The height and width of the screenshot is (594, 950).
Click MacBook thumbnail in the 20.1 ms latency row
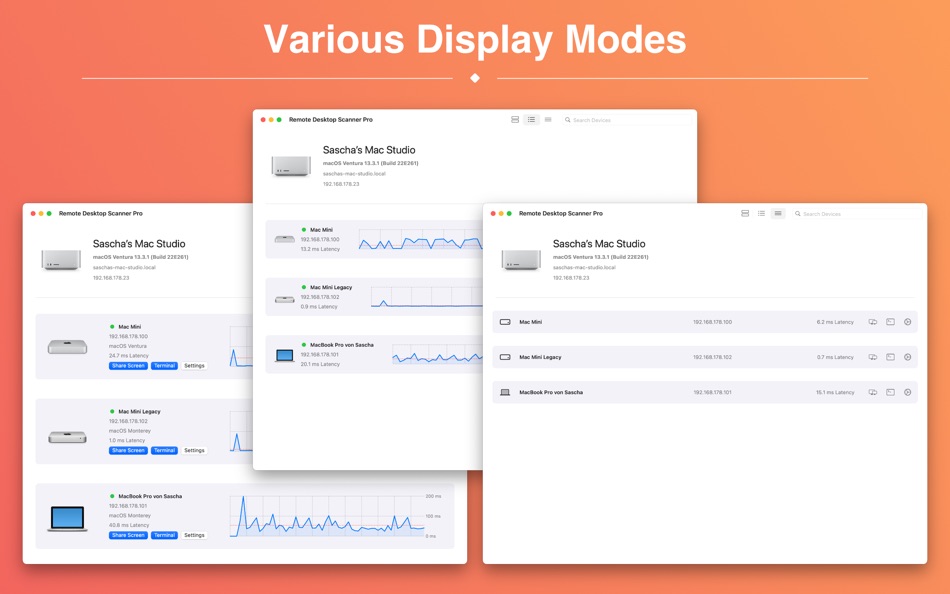pyautogui.click(x=285, y=355)
